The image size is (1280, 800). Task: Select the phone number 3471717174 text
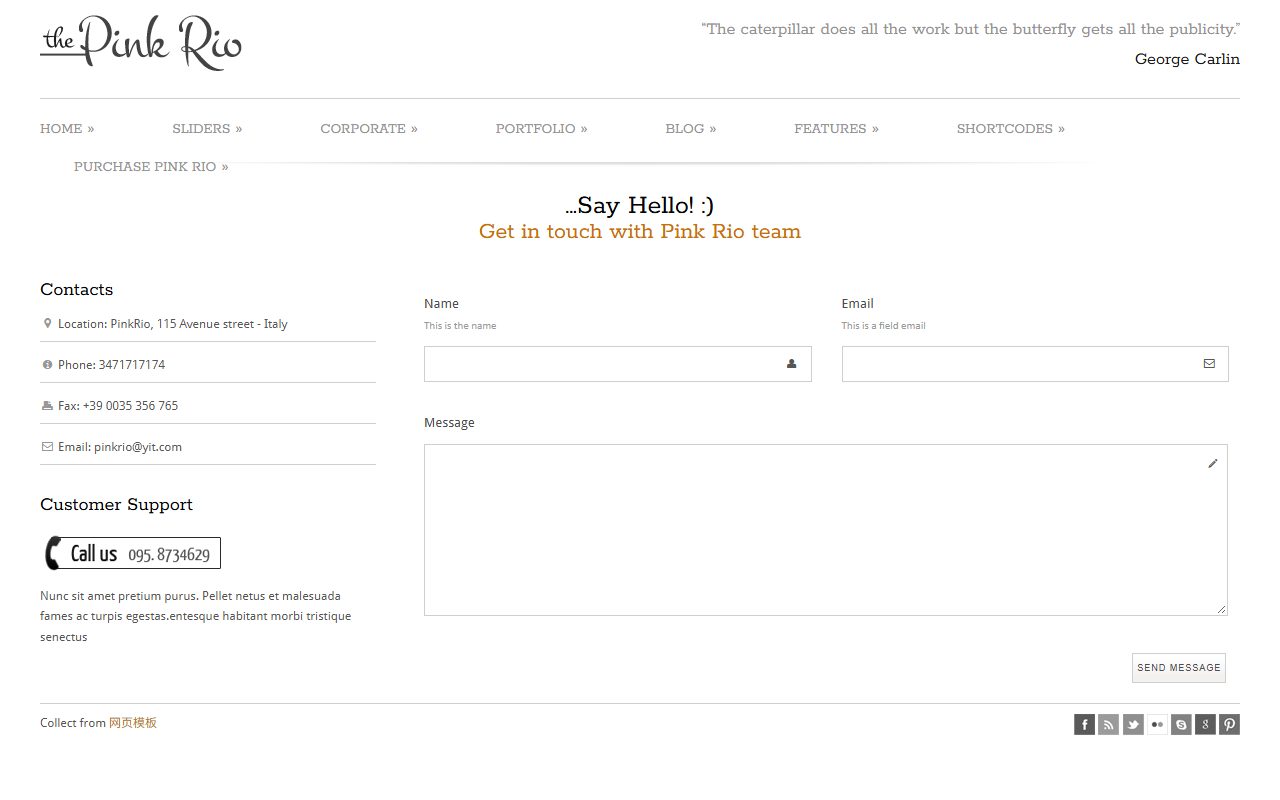point(132,365)
